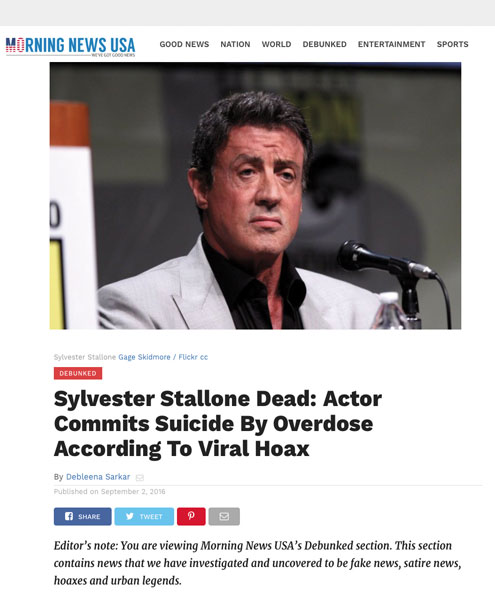This screenshot has width=495, height=610.
Task: Share the article on Facebook
Action: (x=82, y=516)
